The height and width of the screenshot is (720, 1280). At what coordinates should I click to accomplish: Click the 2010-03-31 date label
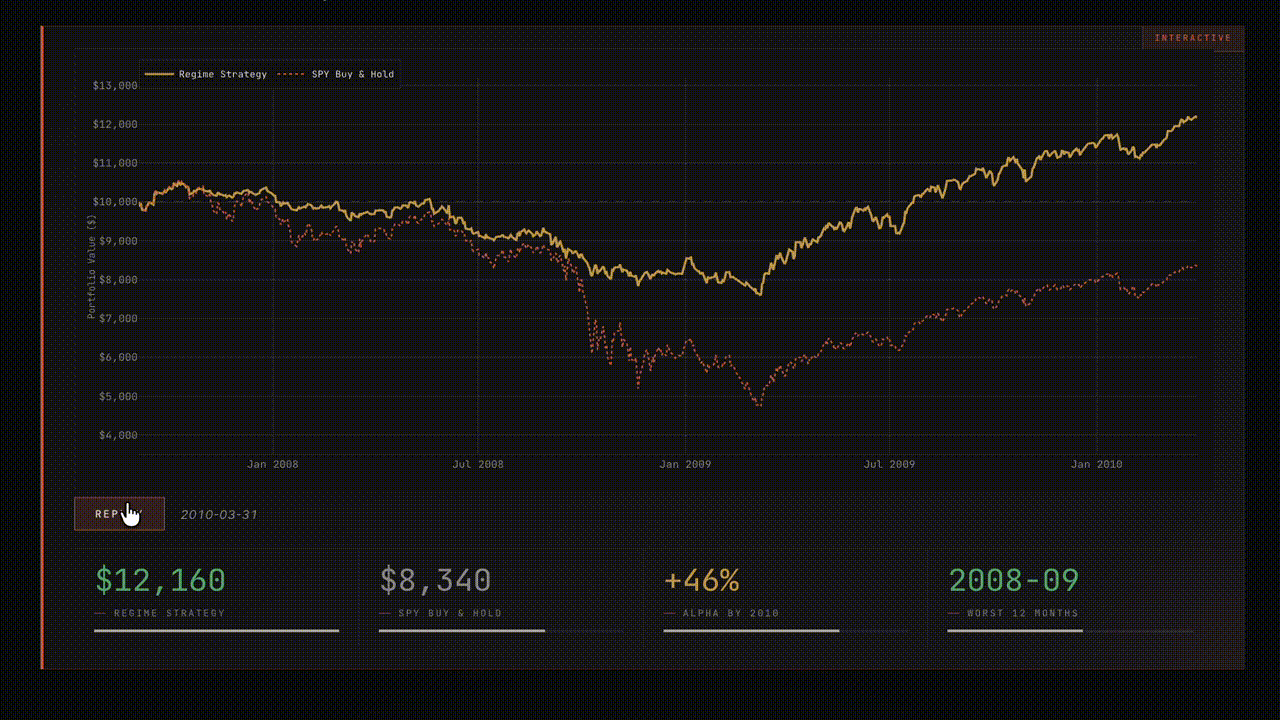[219, 514]
